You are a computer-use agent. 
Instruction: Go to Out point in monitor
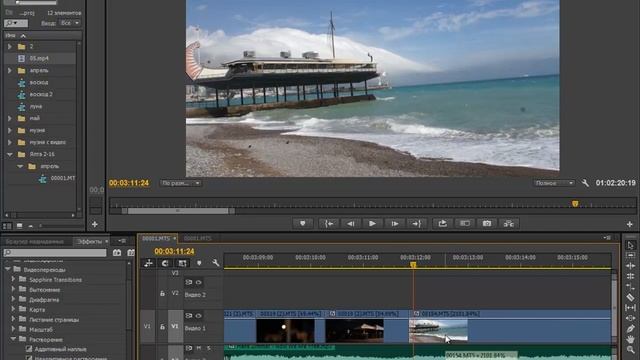416,223
